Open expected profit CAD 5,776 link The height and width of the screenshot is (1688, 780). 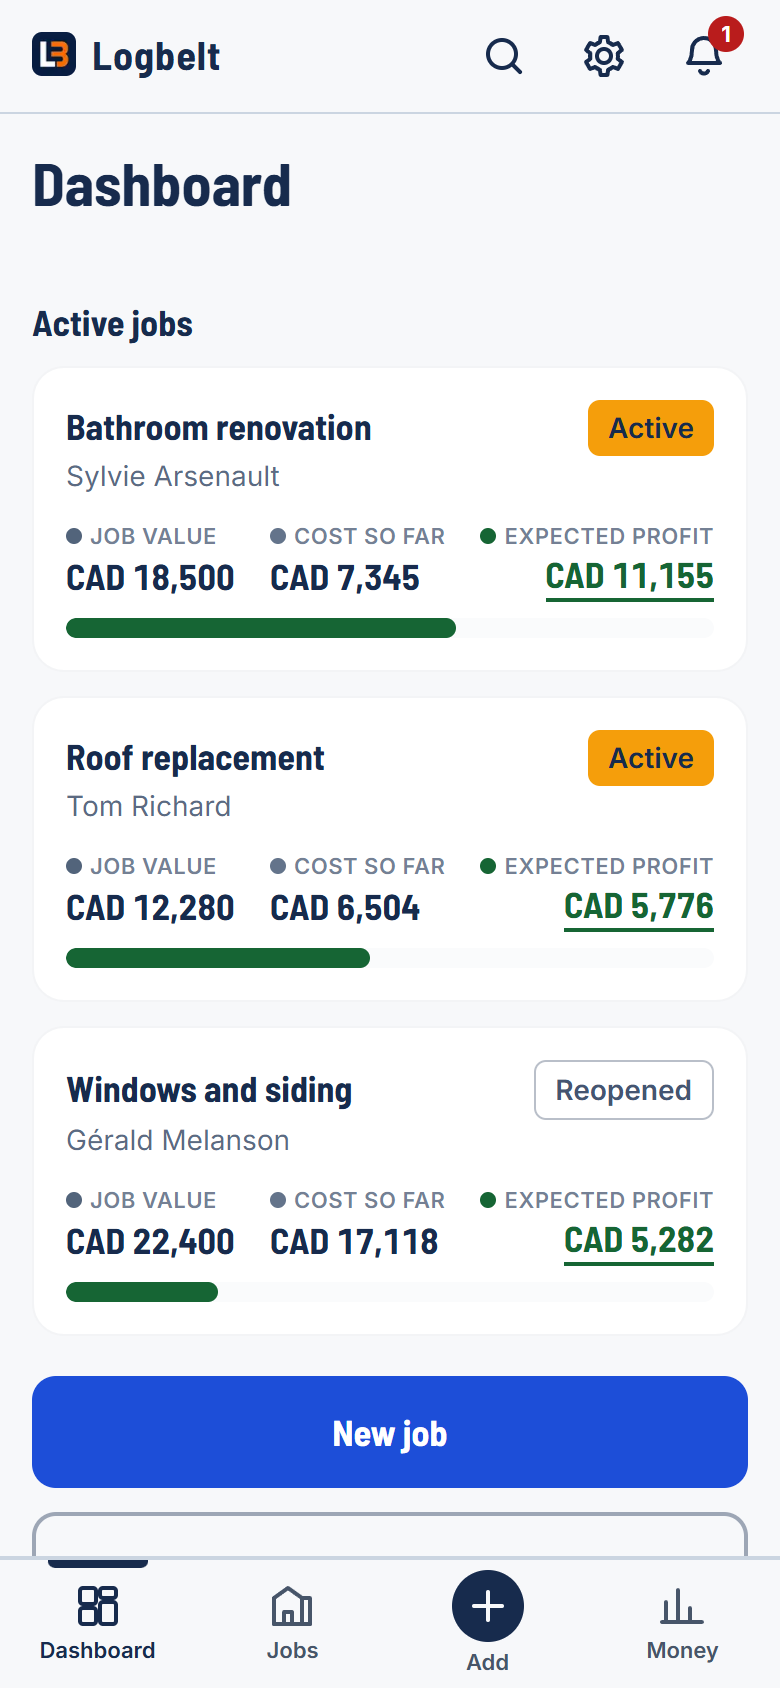click(639, 907)
